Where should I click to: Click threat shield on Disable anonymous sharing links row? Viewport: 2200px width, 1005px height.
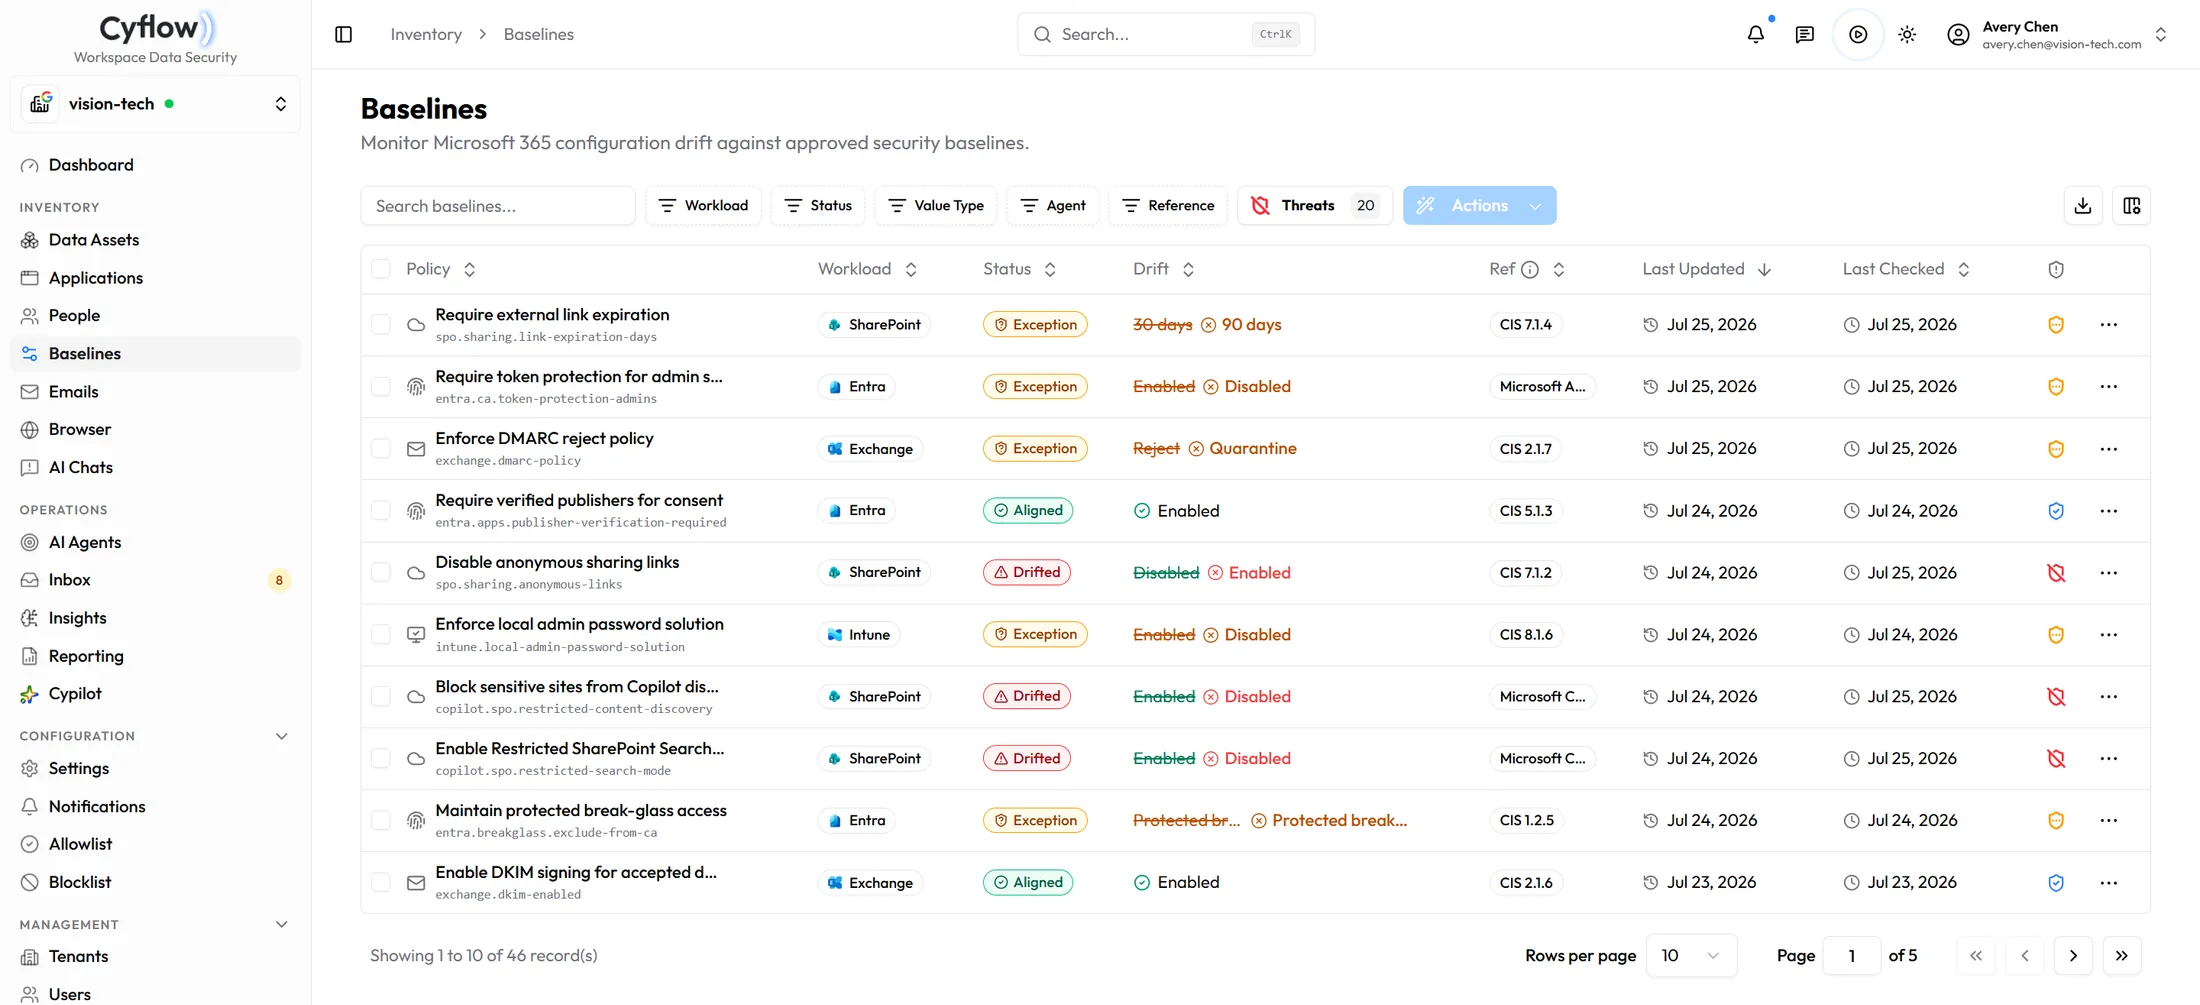click(2056, 572)
